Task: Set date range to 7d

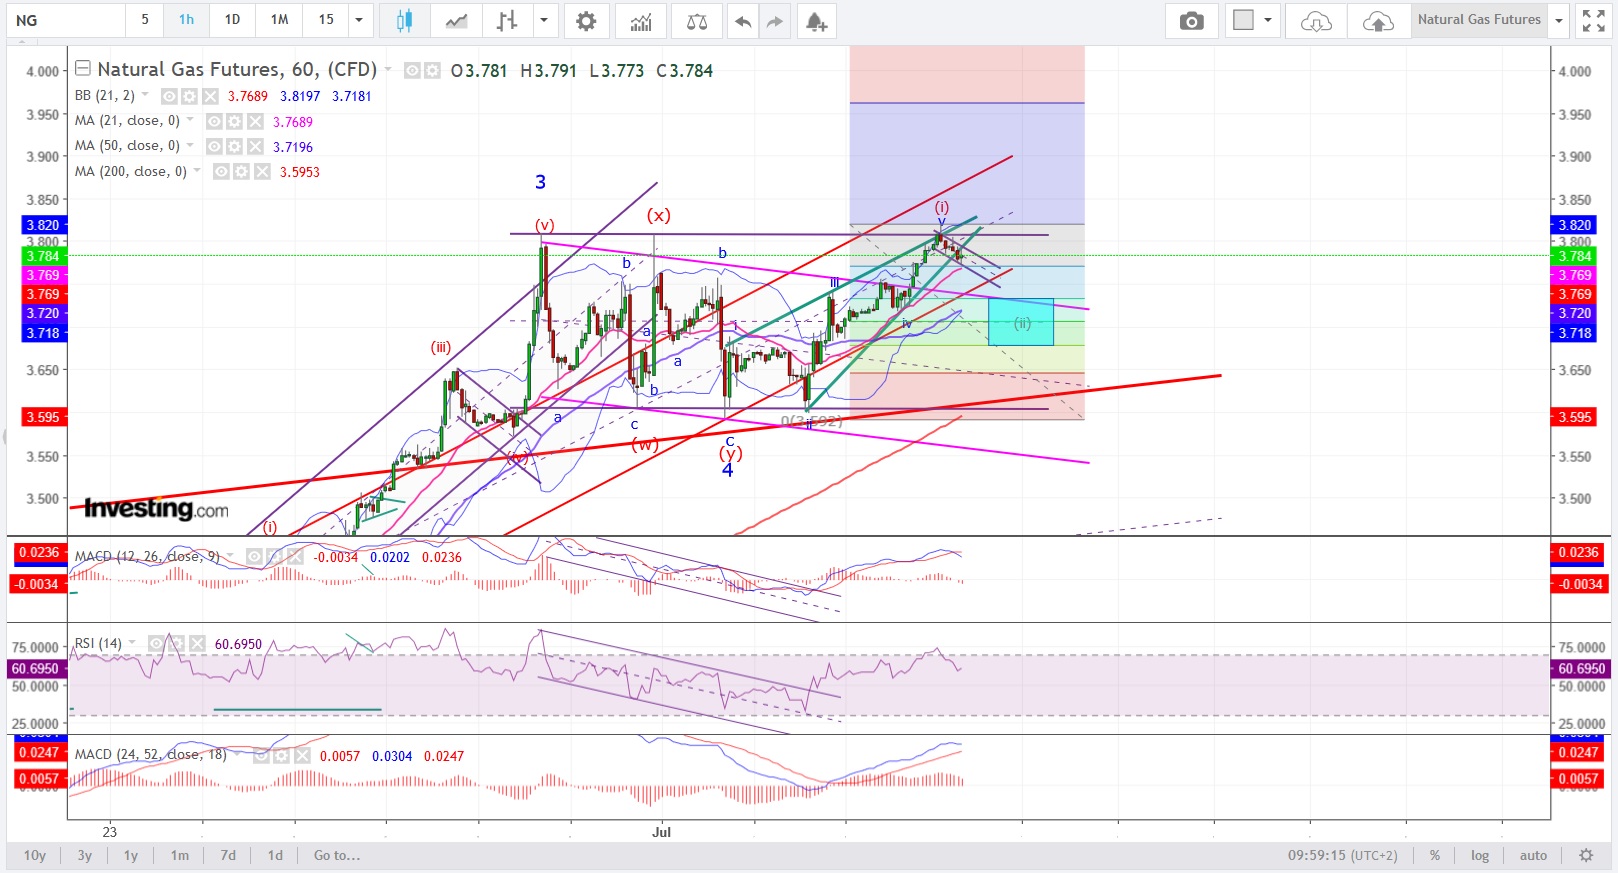Action: point(228,855)
